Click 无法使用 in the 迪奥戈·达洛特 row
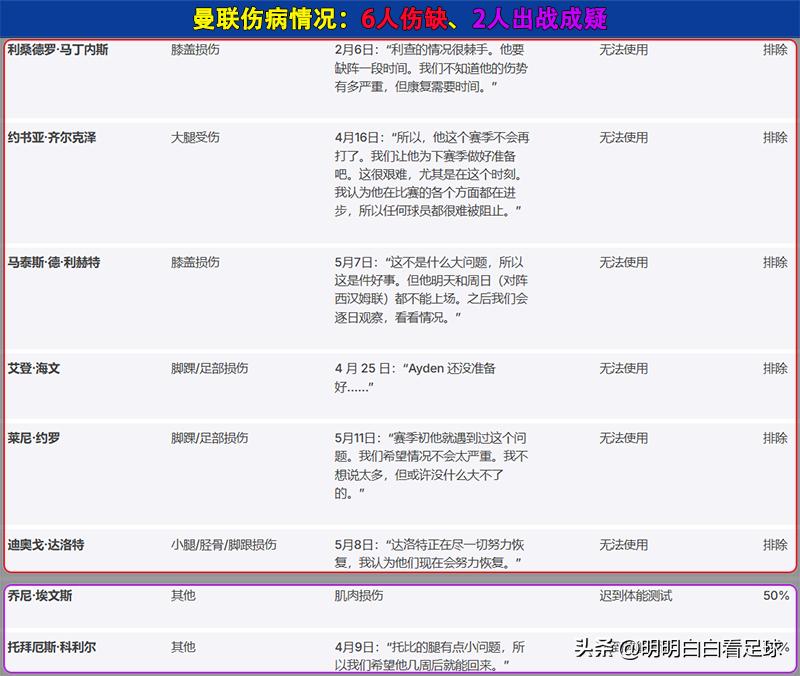800x676 pixels. 623,544
